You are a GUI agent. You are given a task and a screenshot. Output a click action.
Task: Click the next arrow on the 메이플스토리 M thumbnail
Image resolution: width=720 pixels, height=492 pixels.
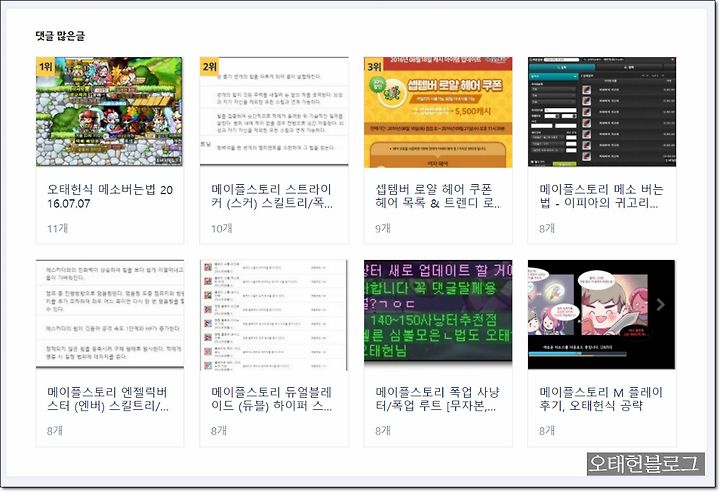[660, 305]
